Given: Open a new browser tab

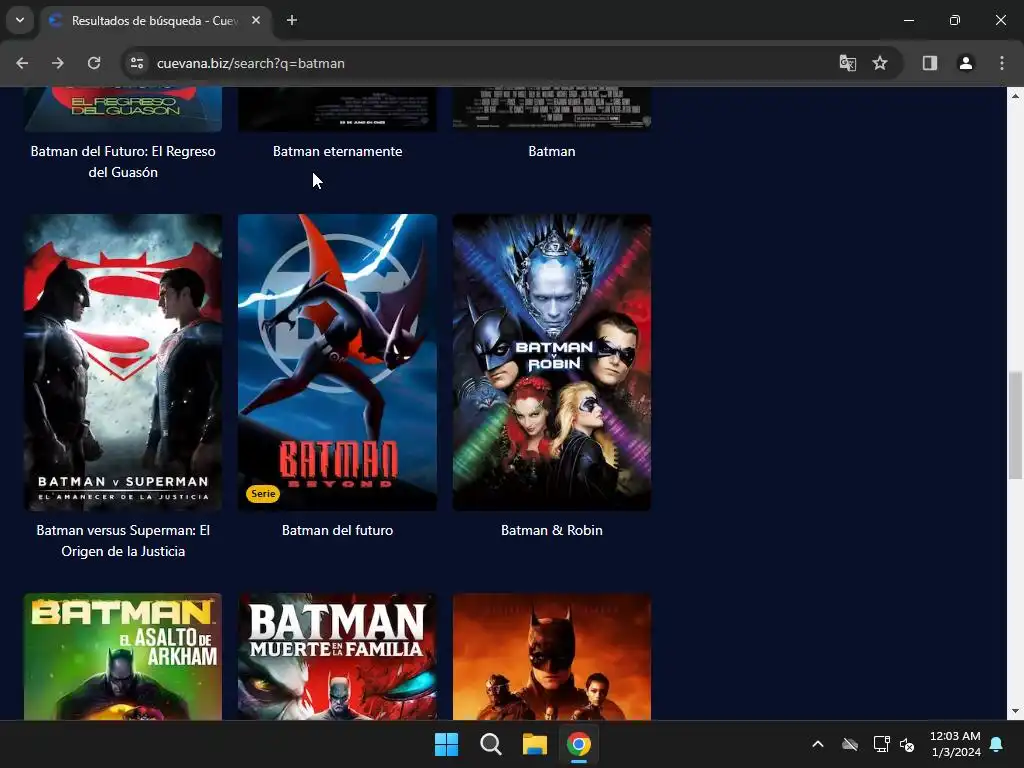Looking at the screenshot, I should [292, 20].
